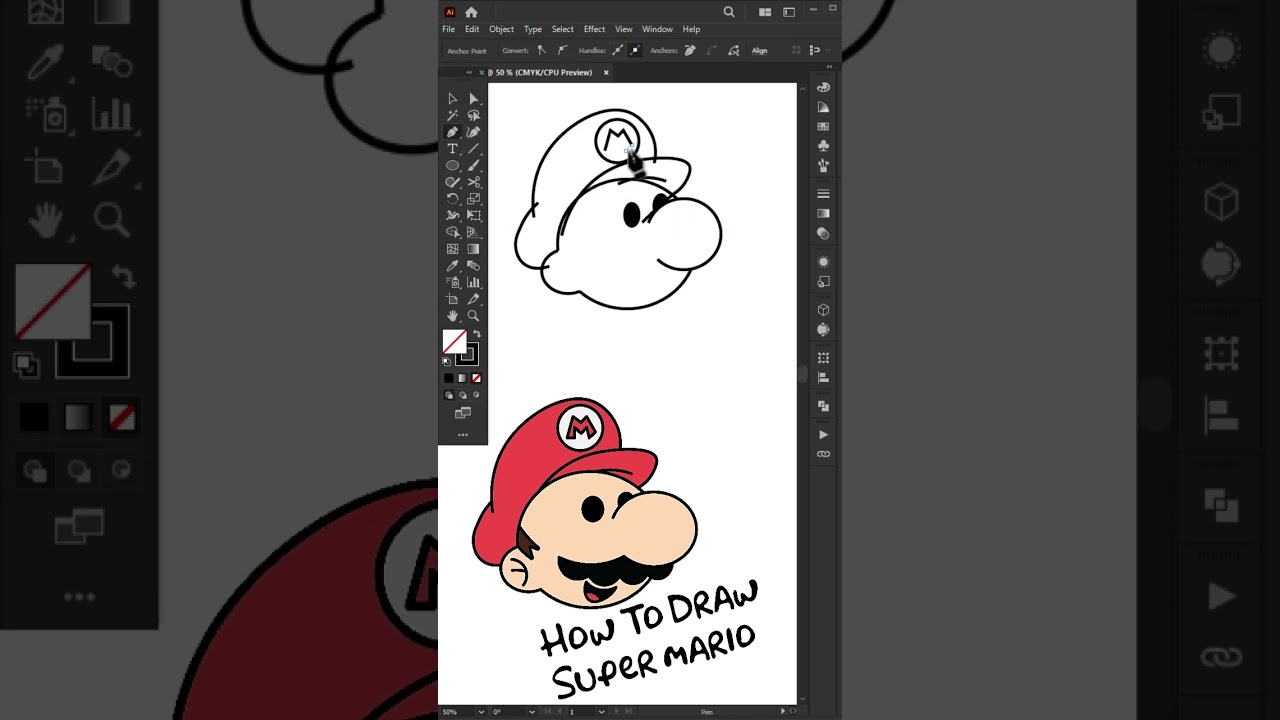This screenshot has height=720, width=1280.
Task: Convert selected anchor to corner
Action: [541, 50]
